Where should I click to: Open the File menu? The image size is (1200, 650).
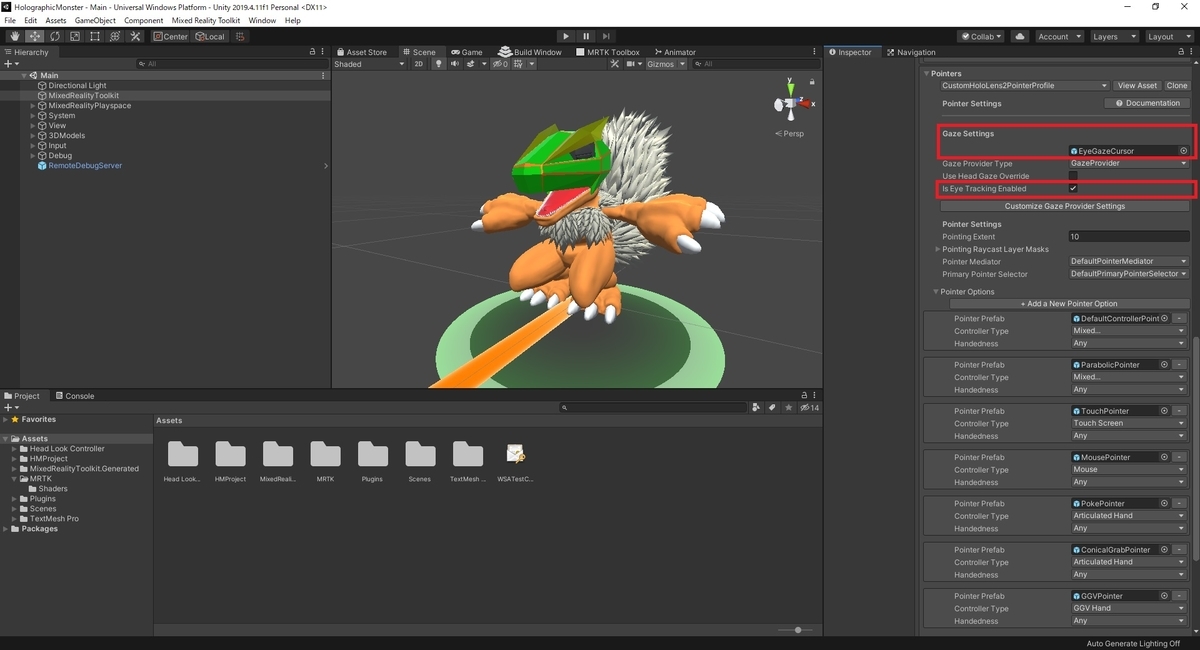(x=11, y=20)
